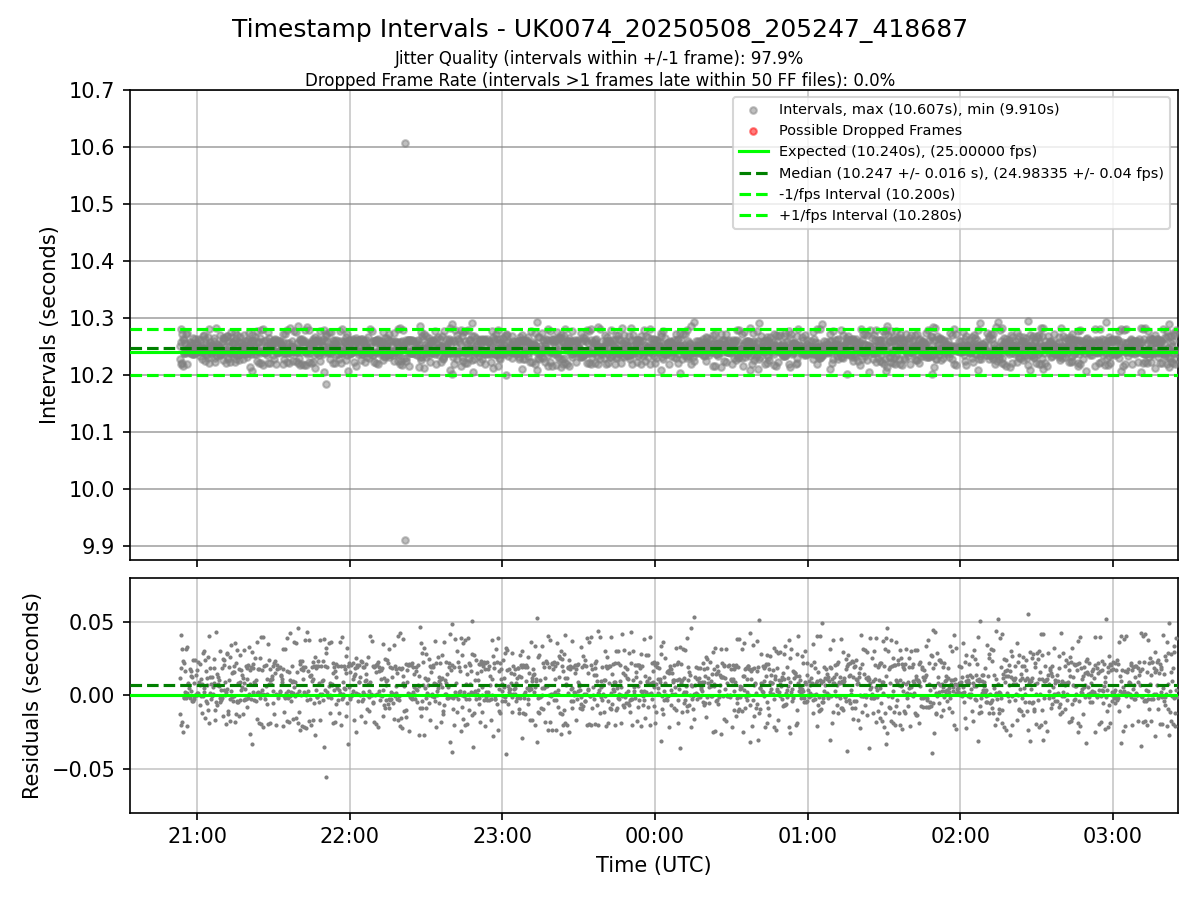Click legend entry Median (10.247 +/- 0.016 s)

click(x=971, y=173)
